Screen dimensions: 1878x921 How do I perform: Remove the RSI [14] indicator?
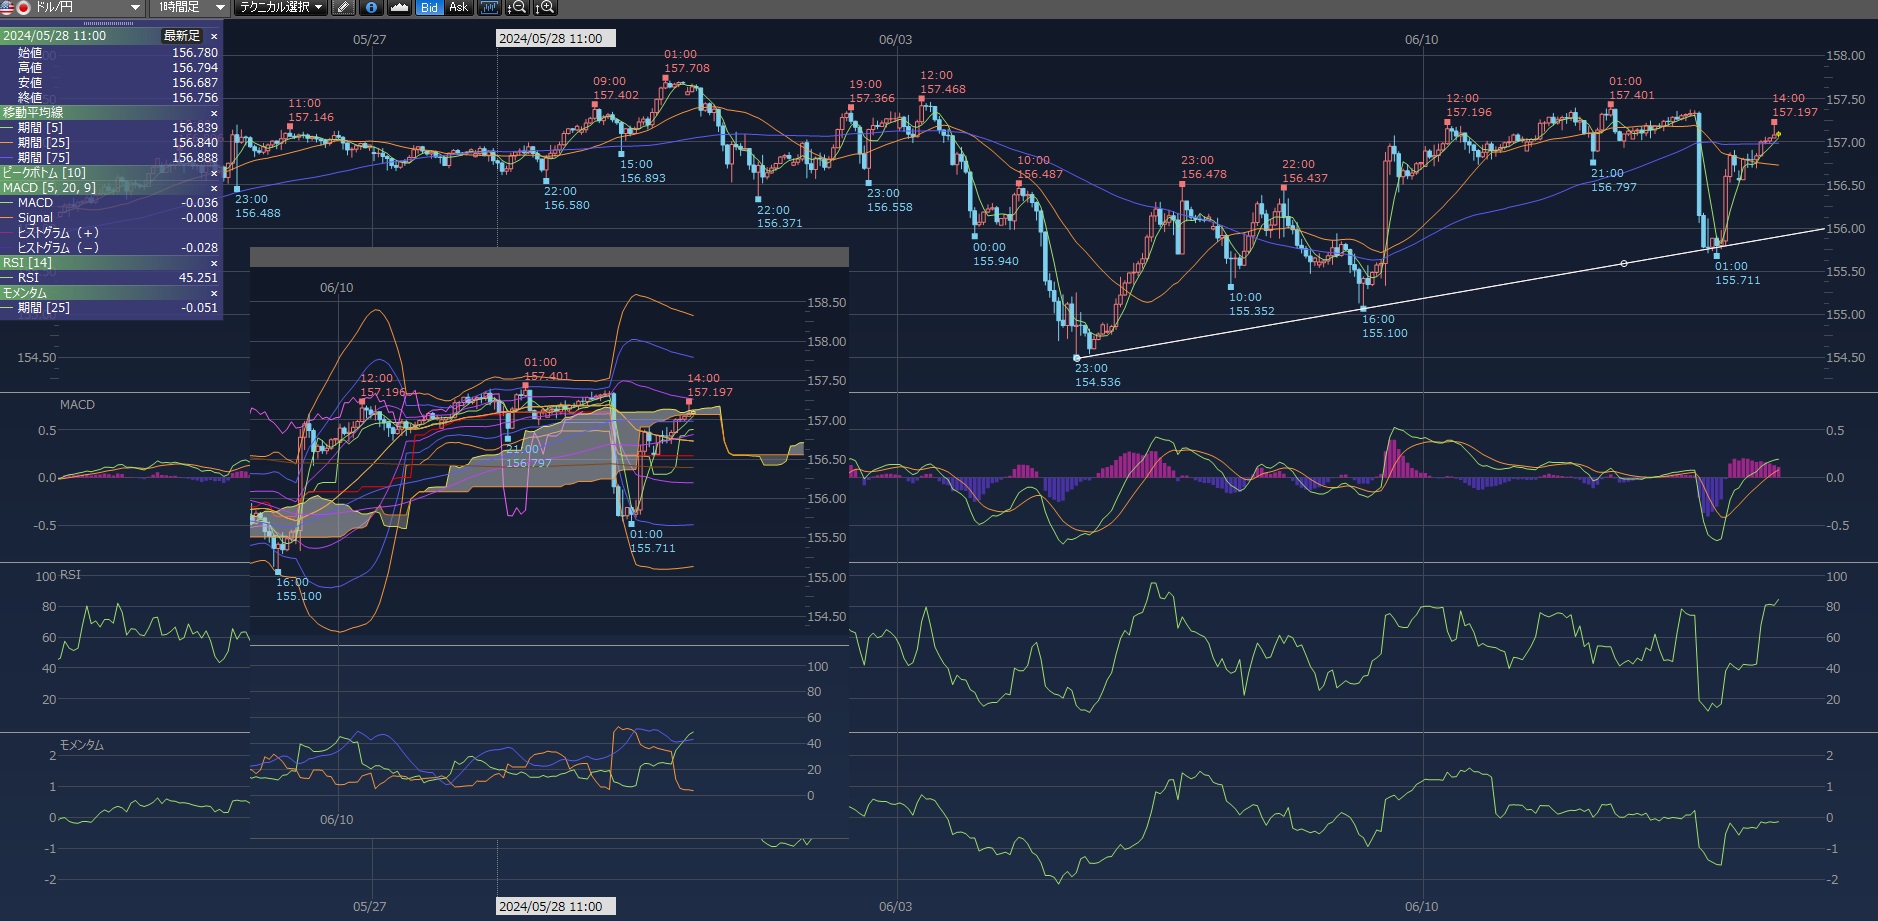tap(213, 263)
